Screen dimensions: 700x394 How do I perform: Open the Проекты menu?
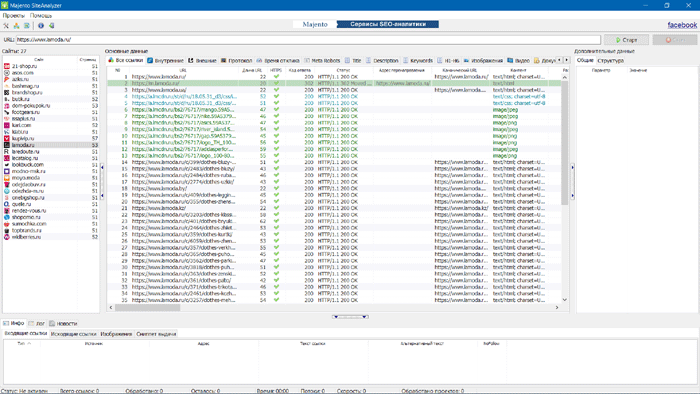(13, 16)
